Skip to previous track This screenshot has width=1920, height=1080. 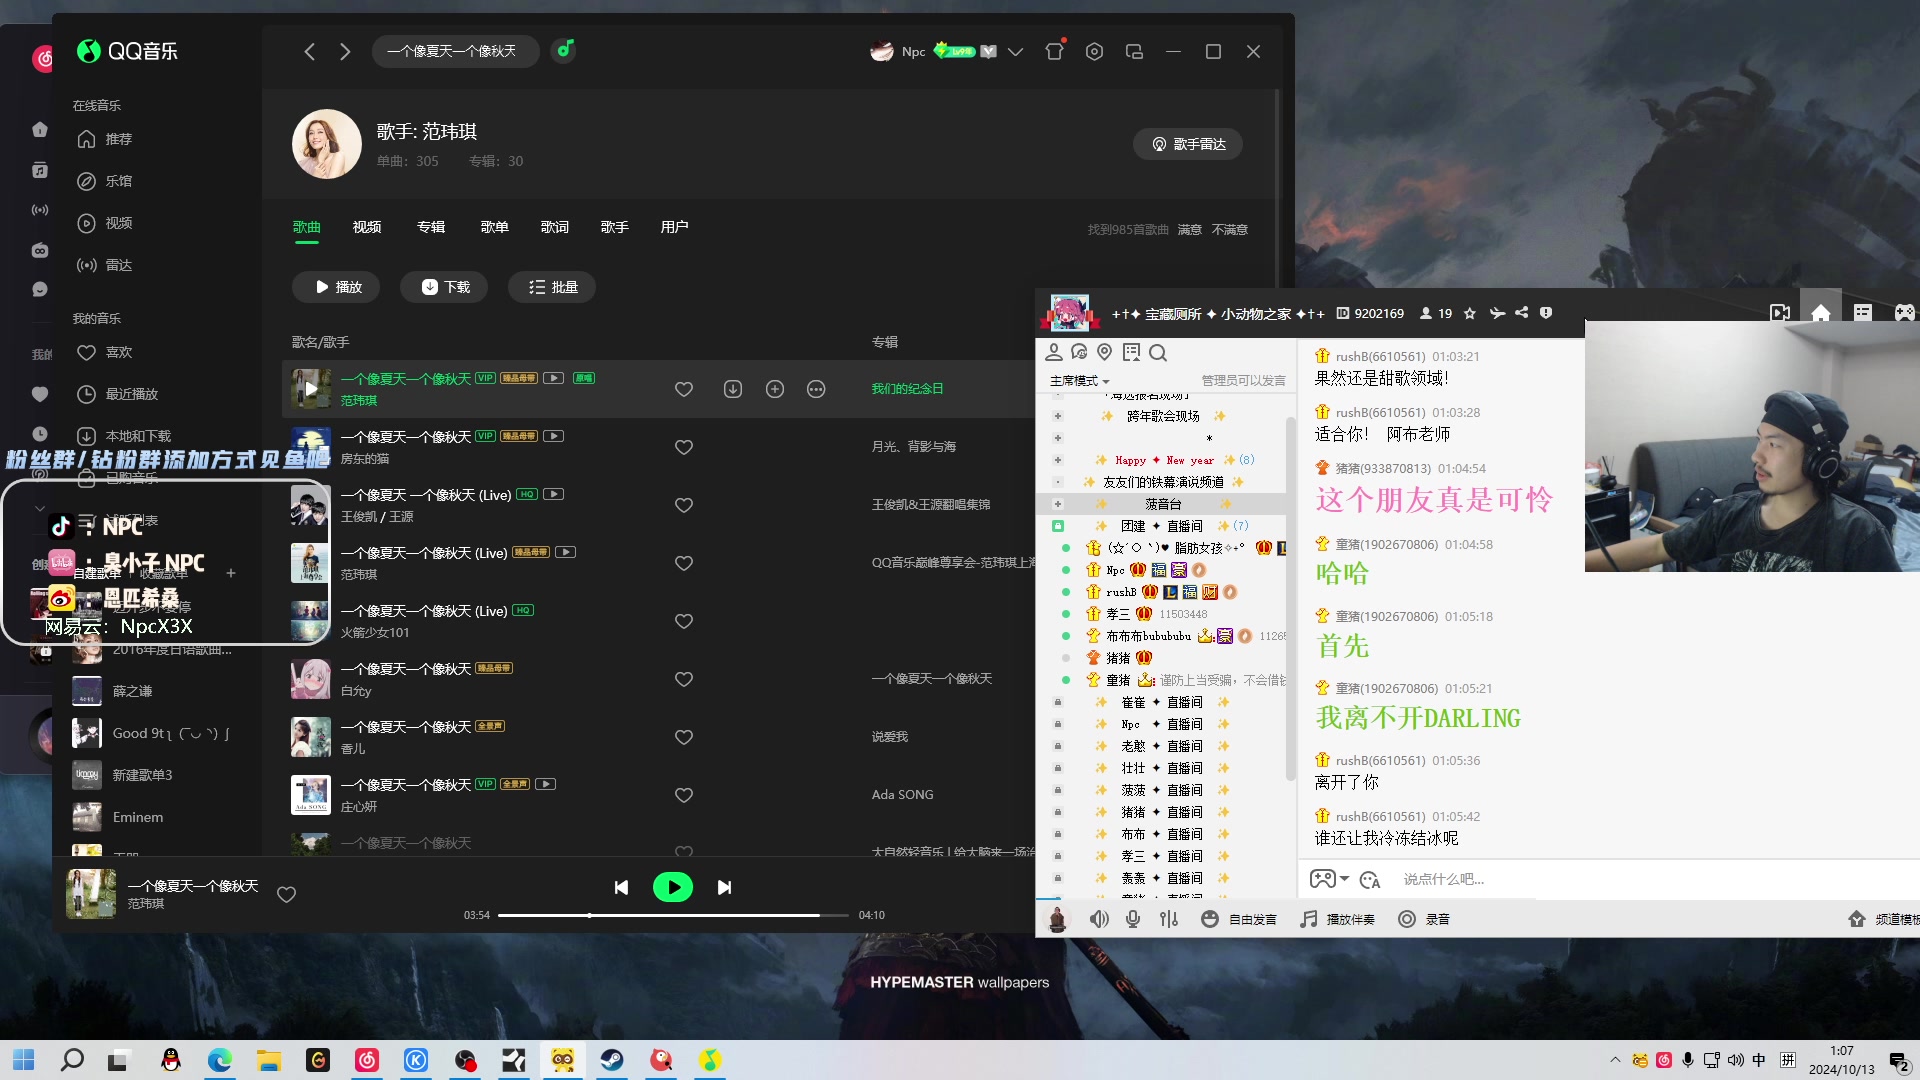(x=621, y=887)
